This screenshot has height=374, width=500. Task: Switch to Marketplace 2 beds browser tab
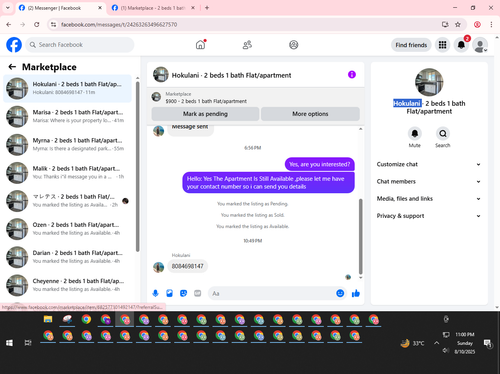(x=153, y=8)
